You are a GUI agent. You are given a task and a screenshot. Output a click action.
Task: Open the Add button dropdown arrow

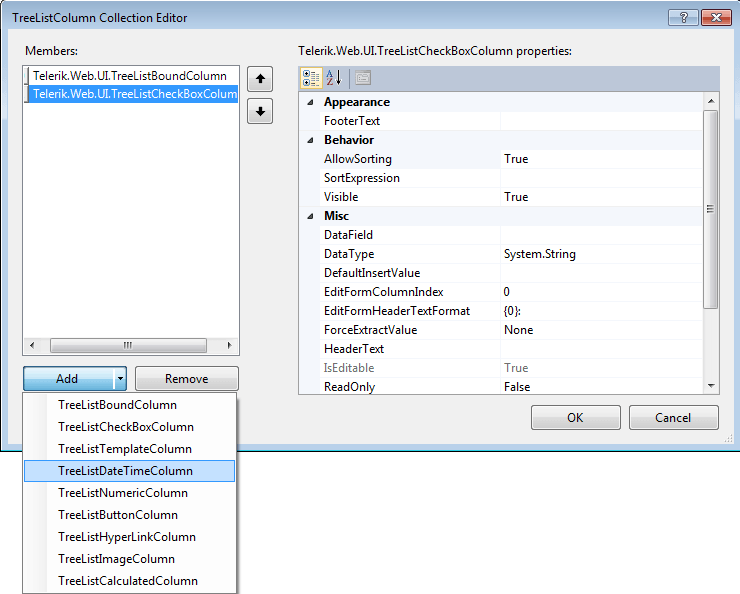point(120,378)
